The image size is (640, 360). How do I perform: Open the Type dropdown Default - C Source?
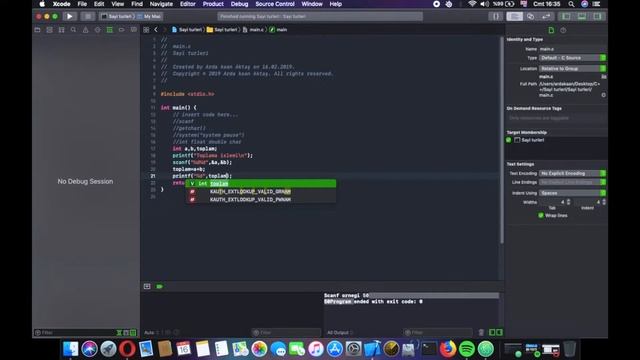pos(572,58)
